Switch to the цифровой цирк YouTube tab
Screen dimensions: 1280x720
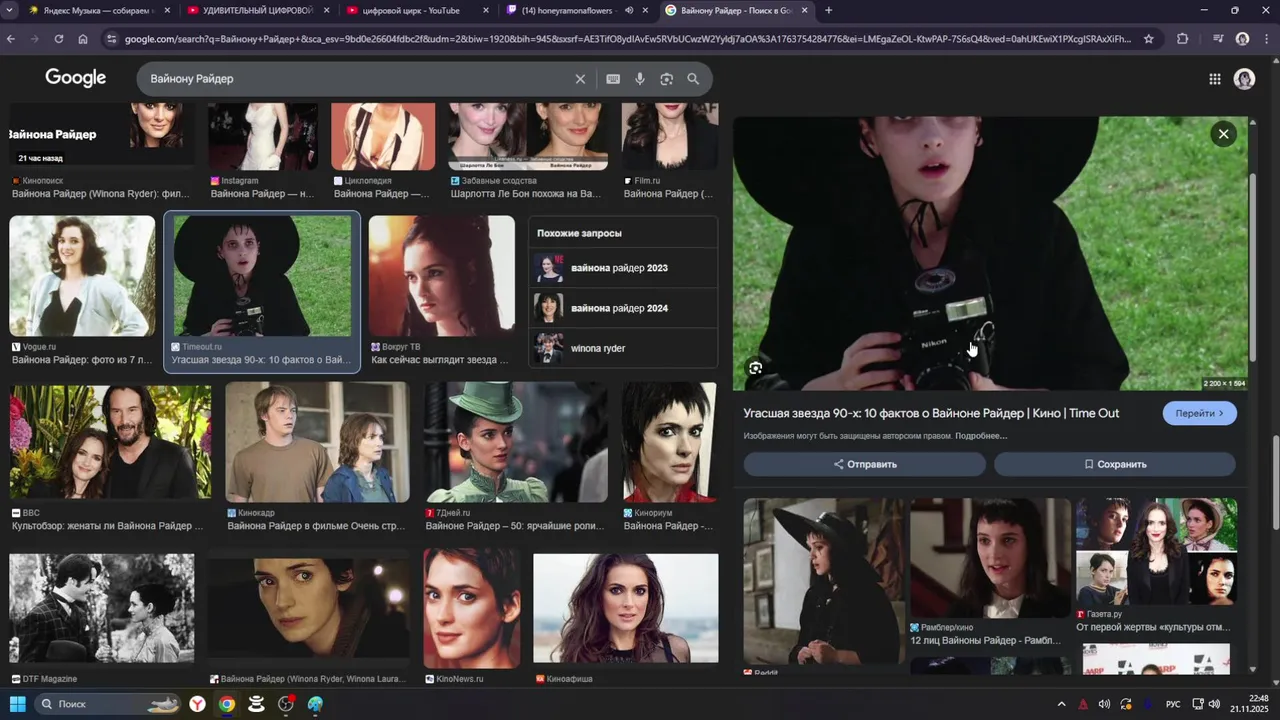(417, 11)
